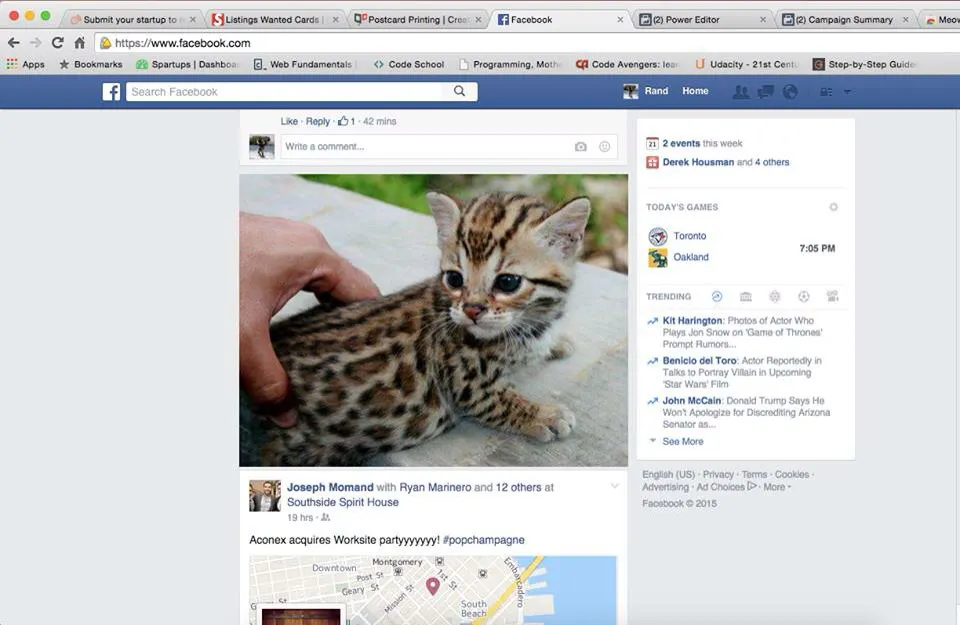Image resolution: width=960 pixels, height=625 pixels.
Task: Go to Home in Facebook header
Action: [x=695, y=91]
